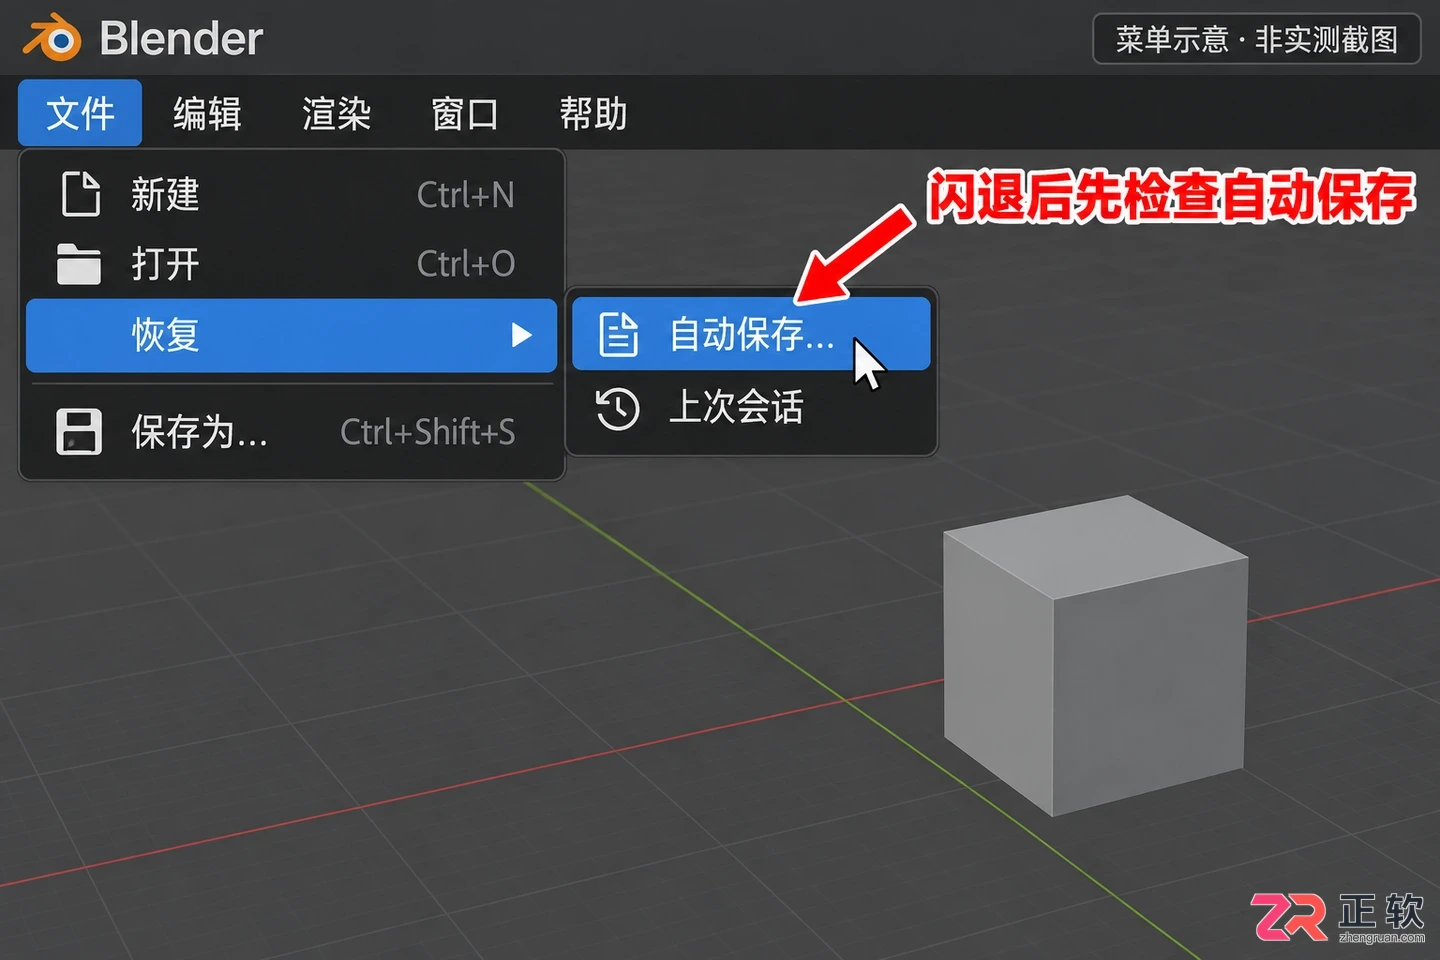Click the gray cube in the viewport
The width and height of the screenshot is (1440, 960).
1096,655
